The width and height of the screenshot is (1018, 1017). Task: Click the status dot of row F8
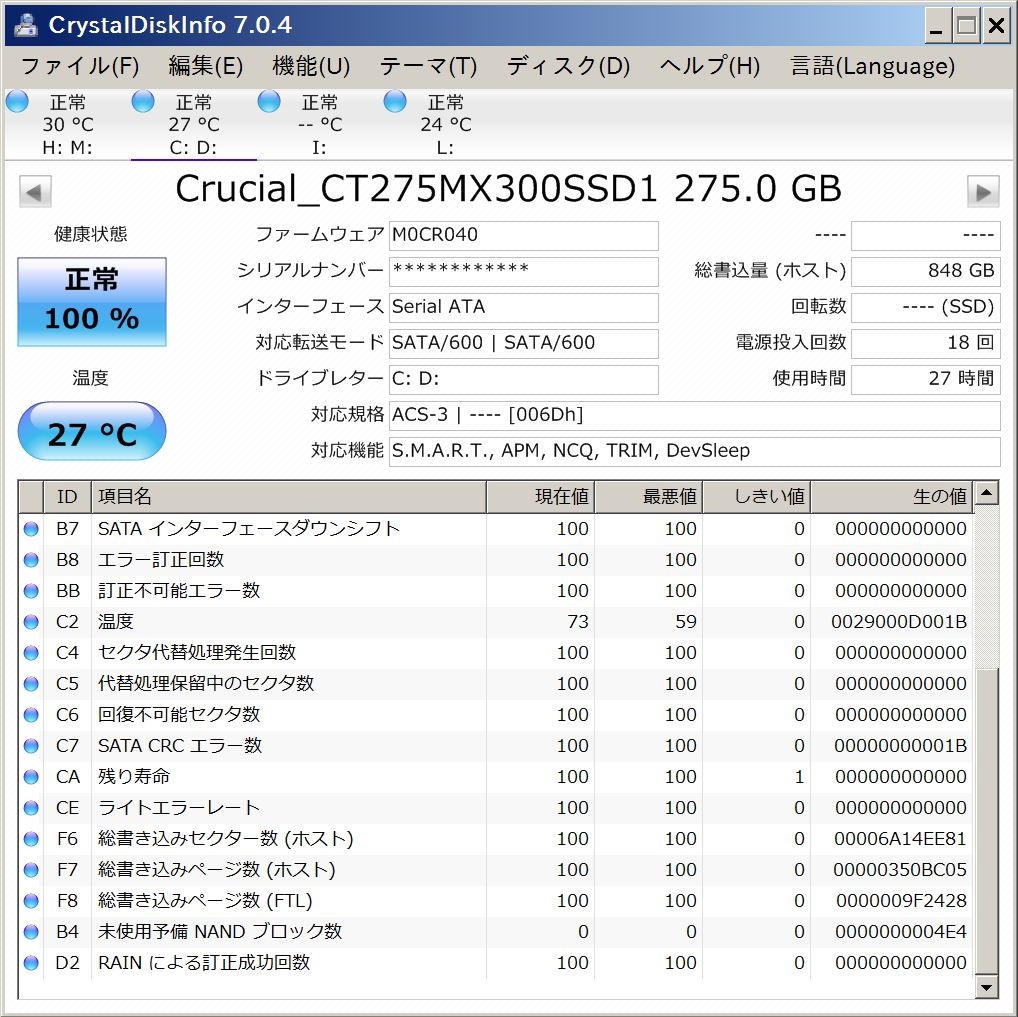(x=31, y=901)
